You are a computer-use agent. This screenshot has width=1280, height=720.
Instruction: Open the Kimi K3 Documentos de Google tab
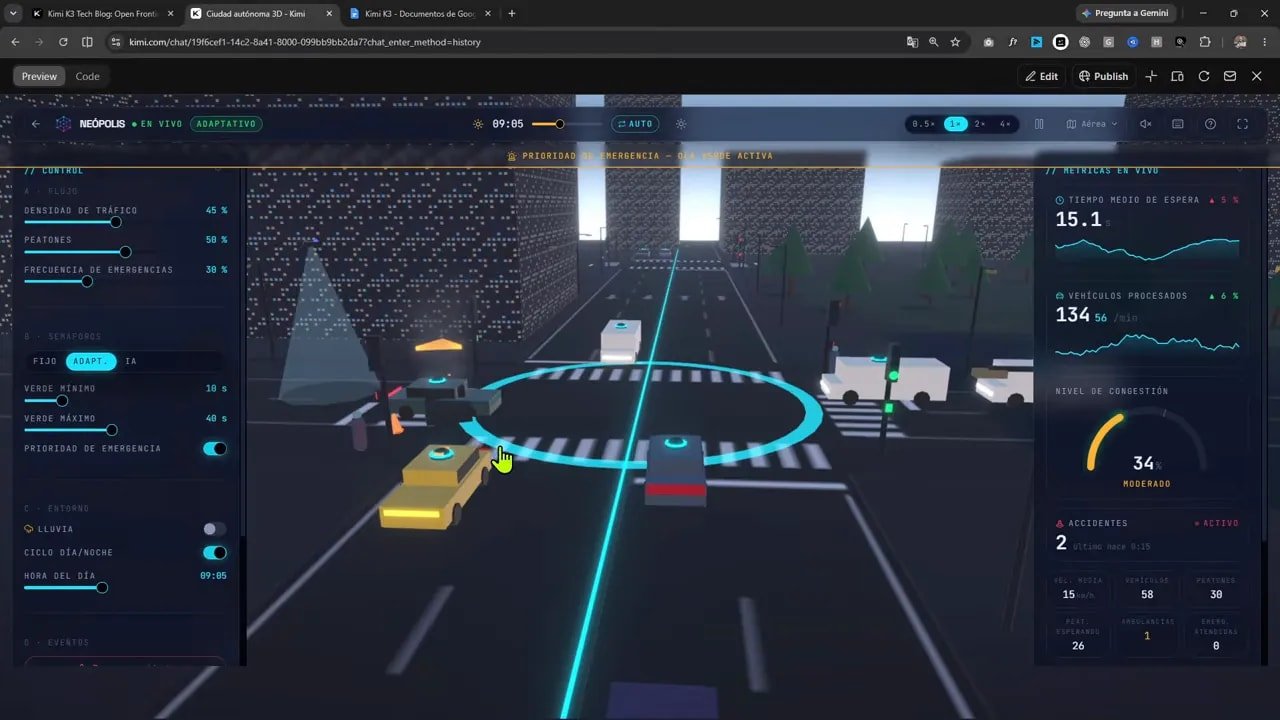pyautogui.click(x=420, y=13)
